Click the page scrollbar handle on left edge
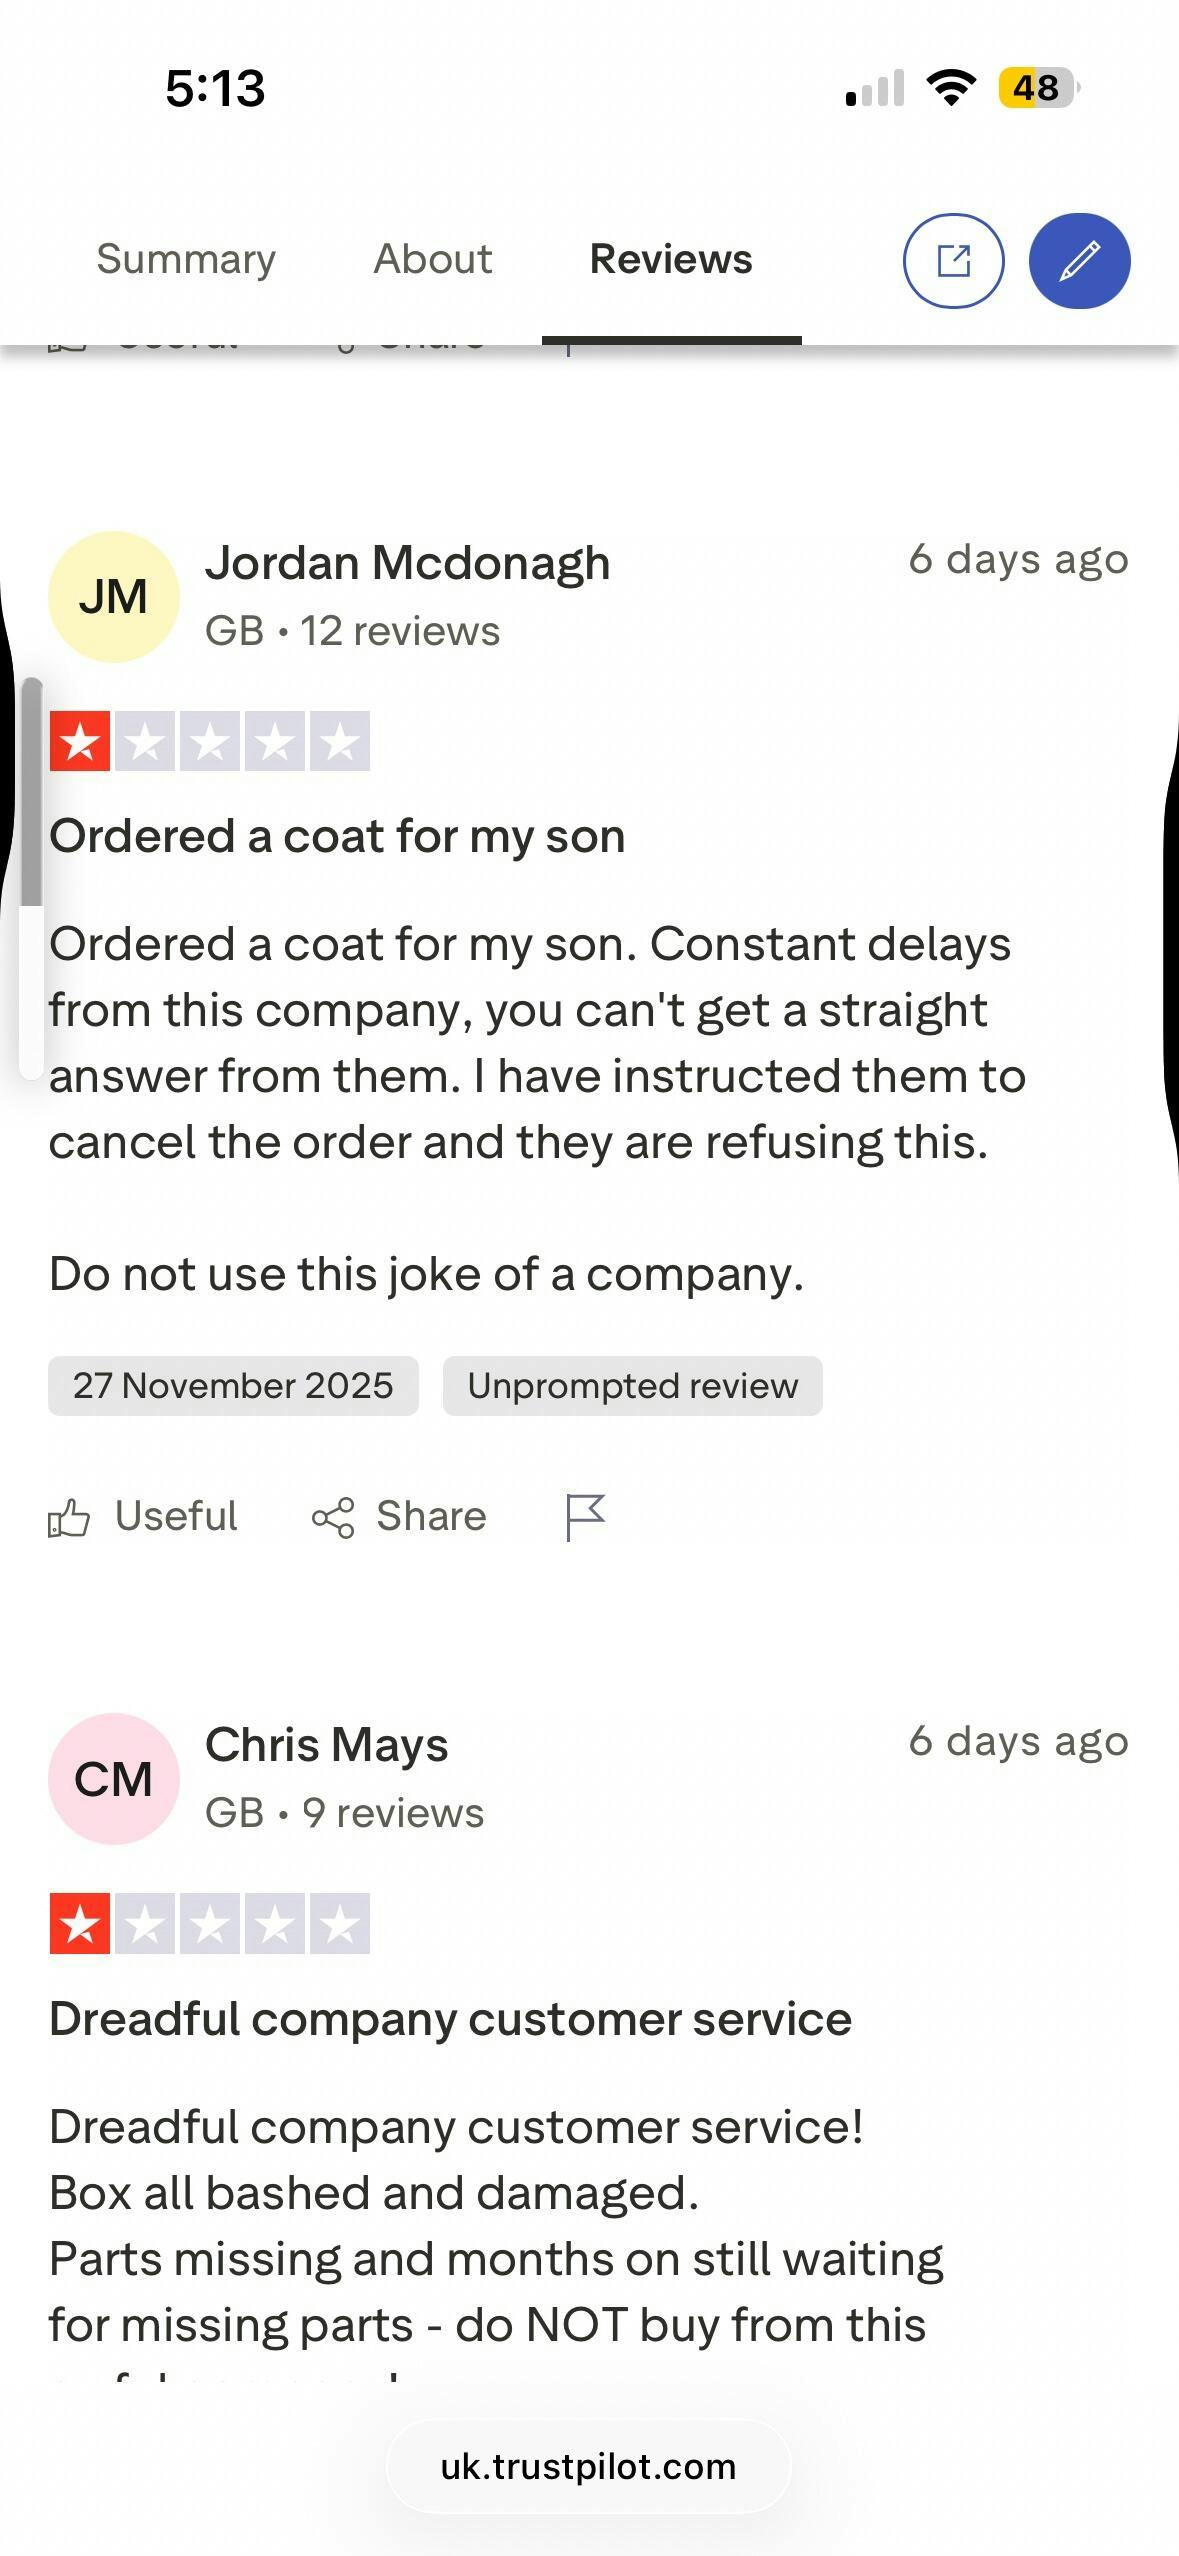The width and height of the screenshot is (1179, 2556). click(x=32, y=792)
